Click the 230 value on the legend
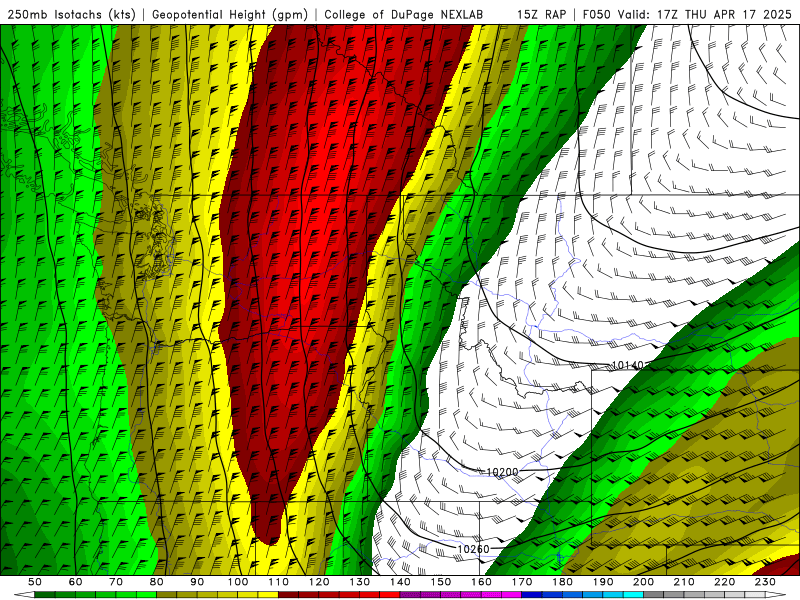This screenshot has height=600, width=800. coord(766,582)
